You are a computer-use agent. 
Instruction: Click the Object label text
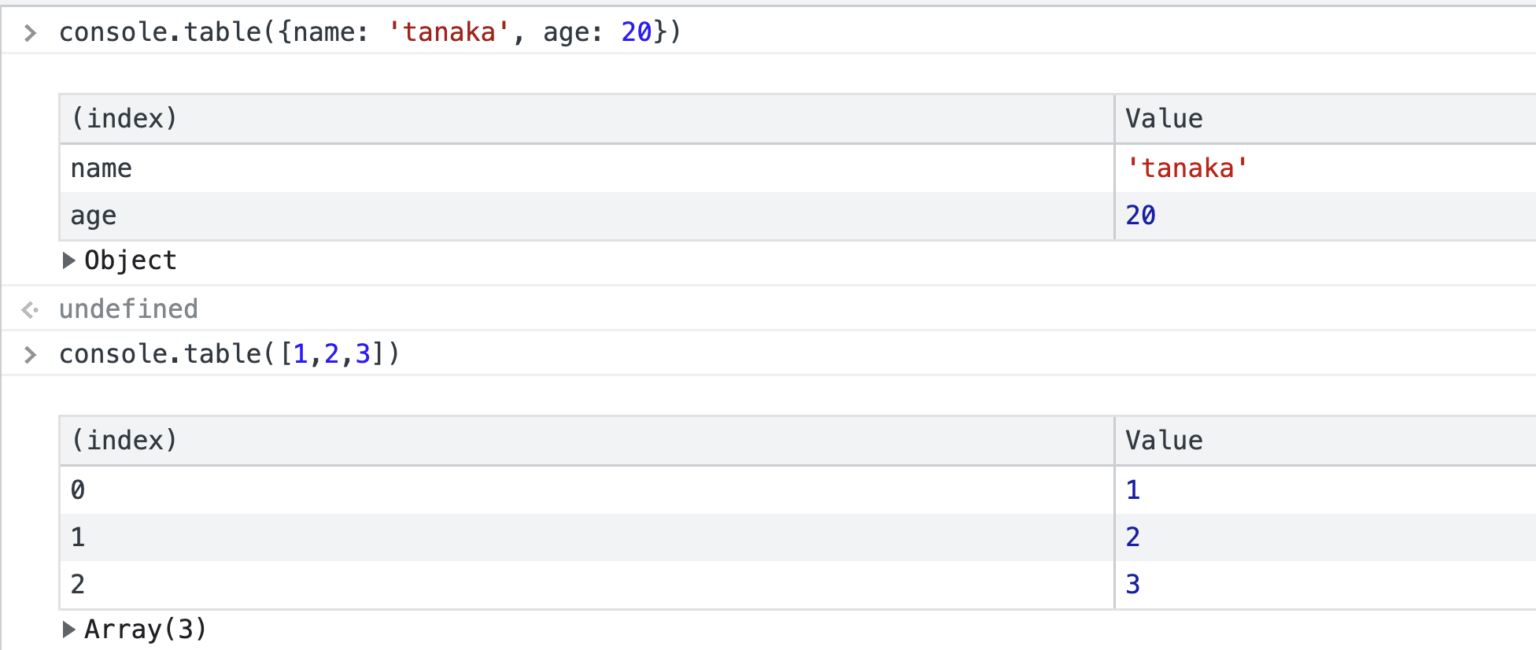(x=131, y=260)
